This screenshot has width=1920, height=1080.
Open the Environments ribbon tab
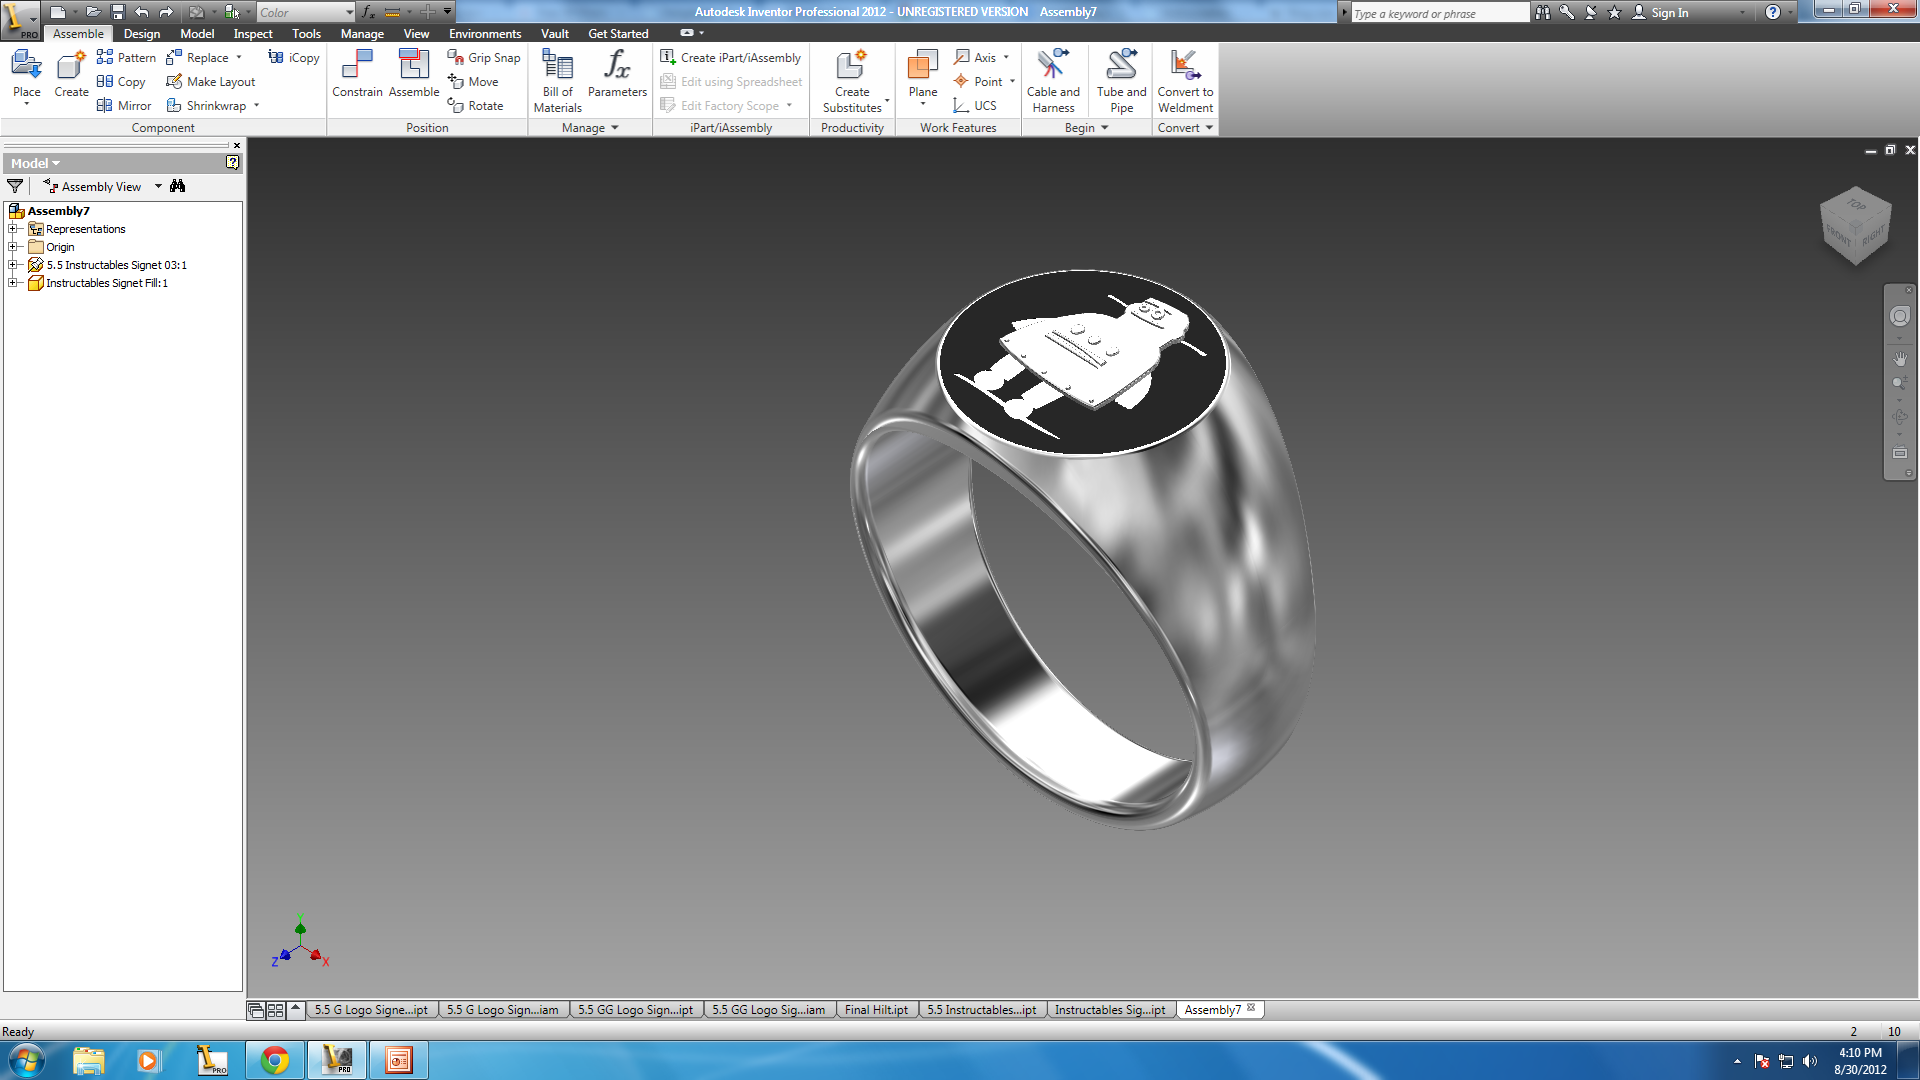point(485,33)
